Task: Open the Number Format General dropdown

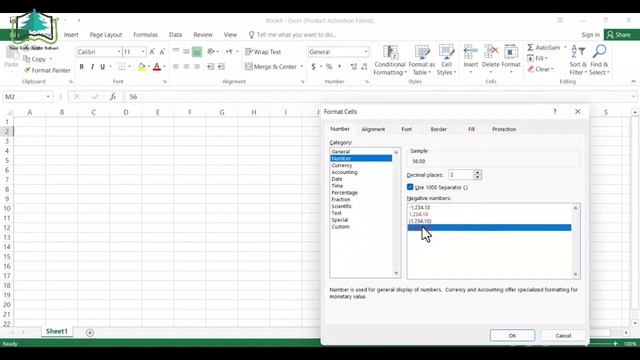Action: (x=366, y=52)
